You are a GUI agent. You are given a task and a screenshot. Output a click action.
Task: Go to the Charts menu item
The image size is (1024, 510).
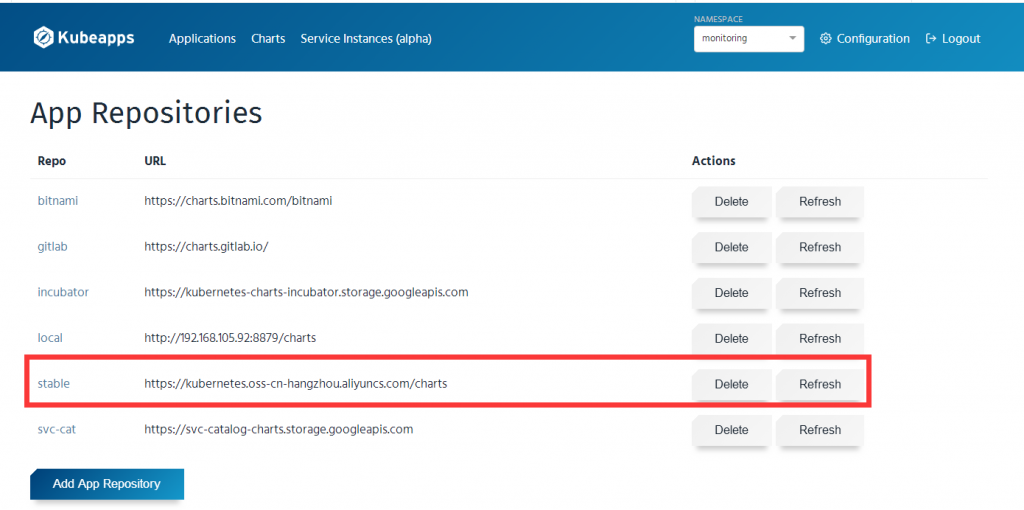tap(268, 39)
